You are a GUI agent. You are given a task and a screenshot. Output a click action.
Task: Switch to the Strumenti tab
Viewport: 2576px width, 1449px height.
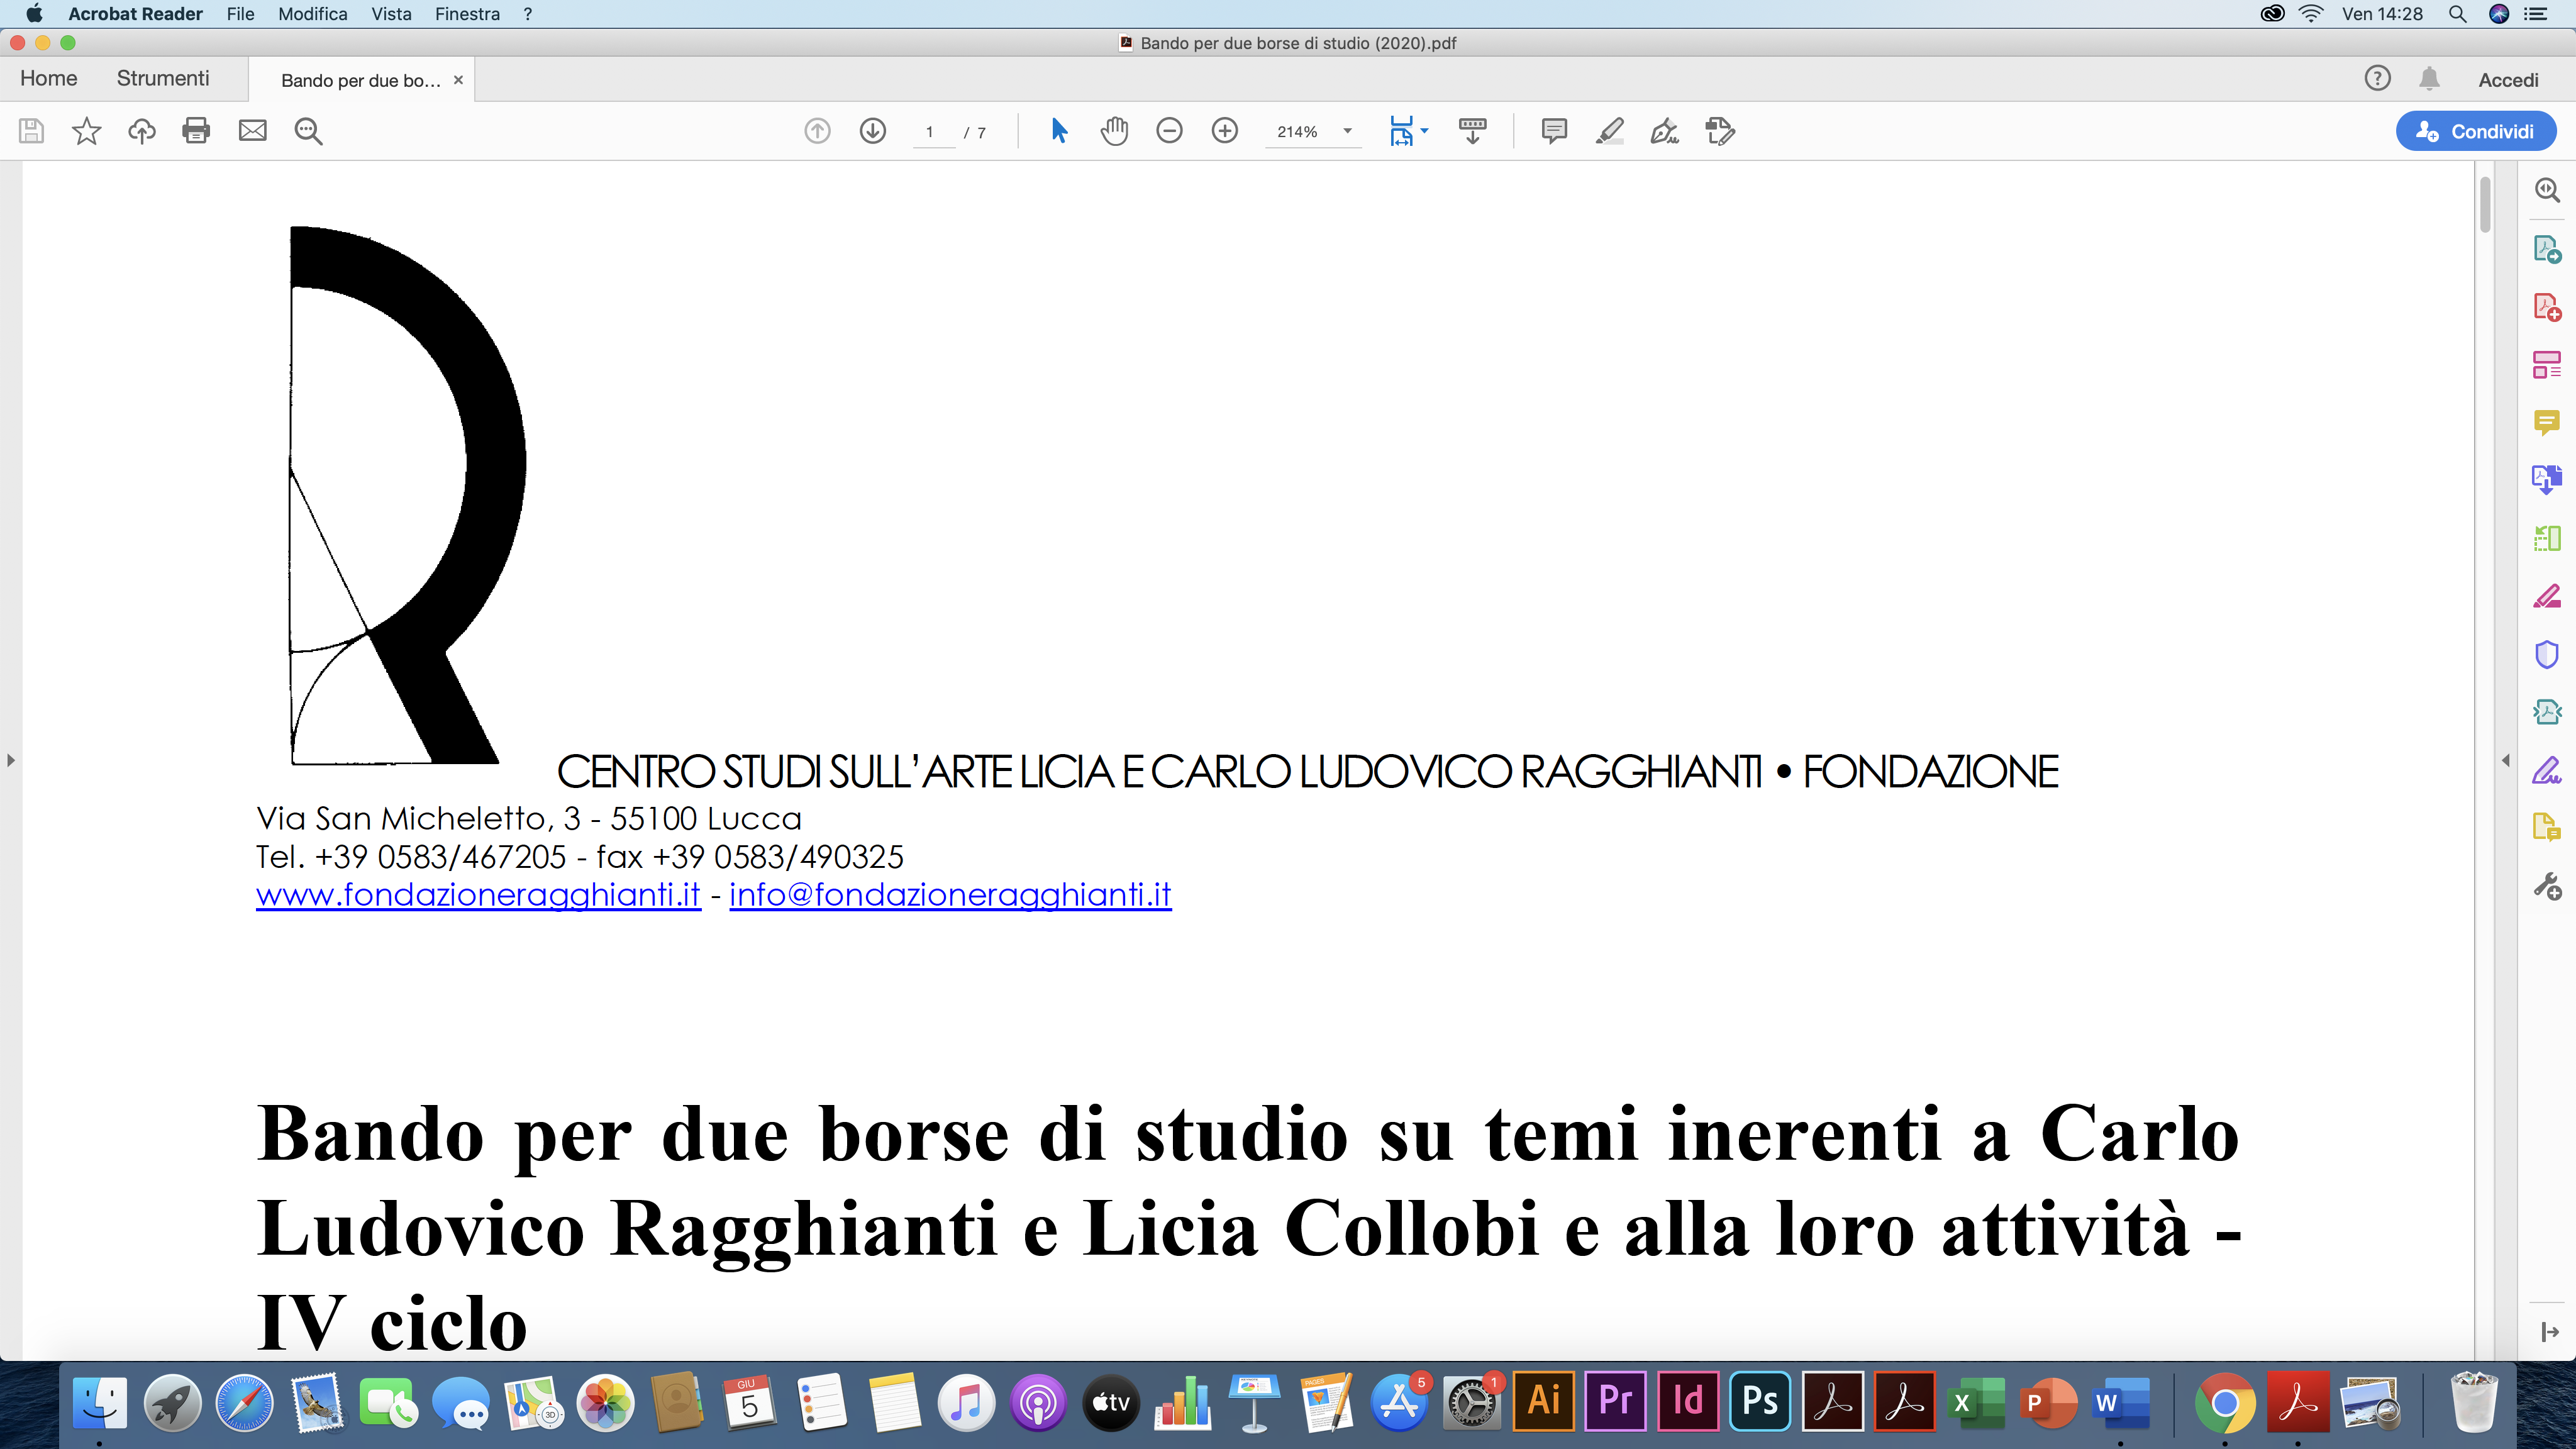[x=163, y=78]
